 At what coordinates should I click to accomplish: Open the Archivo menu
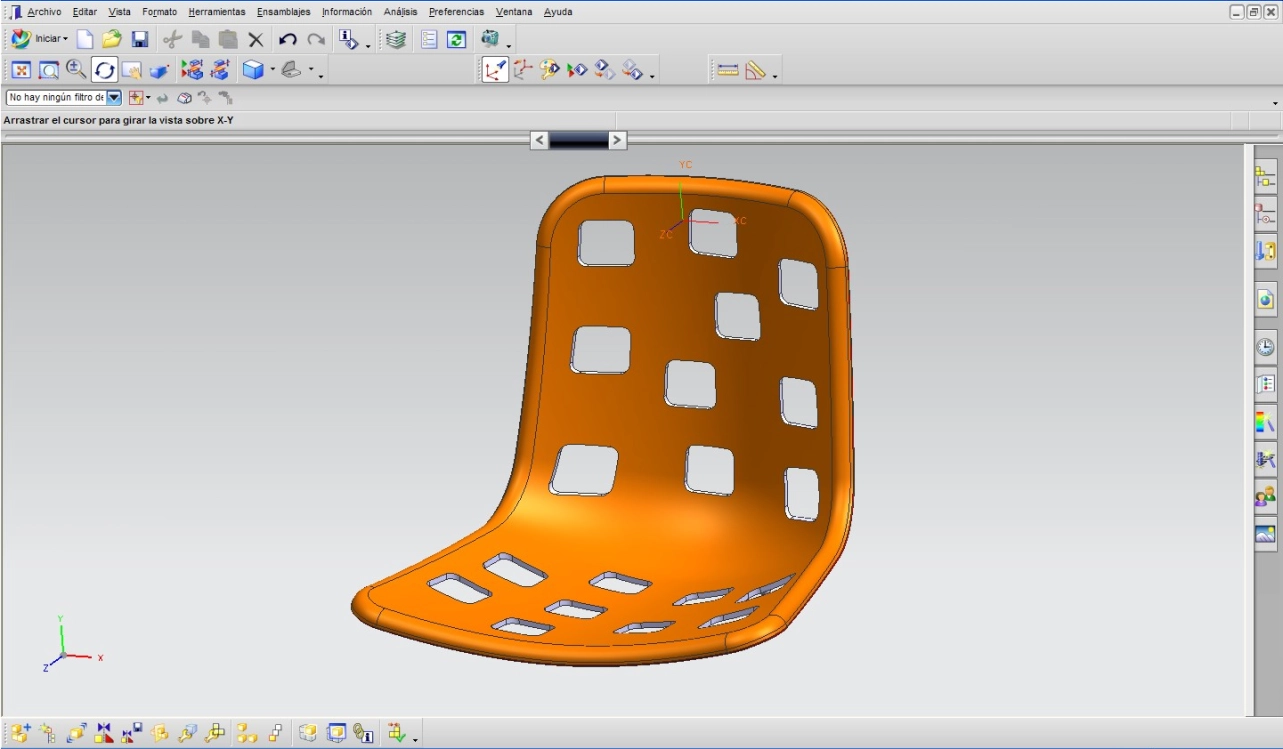(x=44, y=12)
